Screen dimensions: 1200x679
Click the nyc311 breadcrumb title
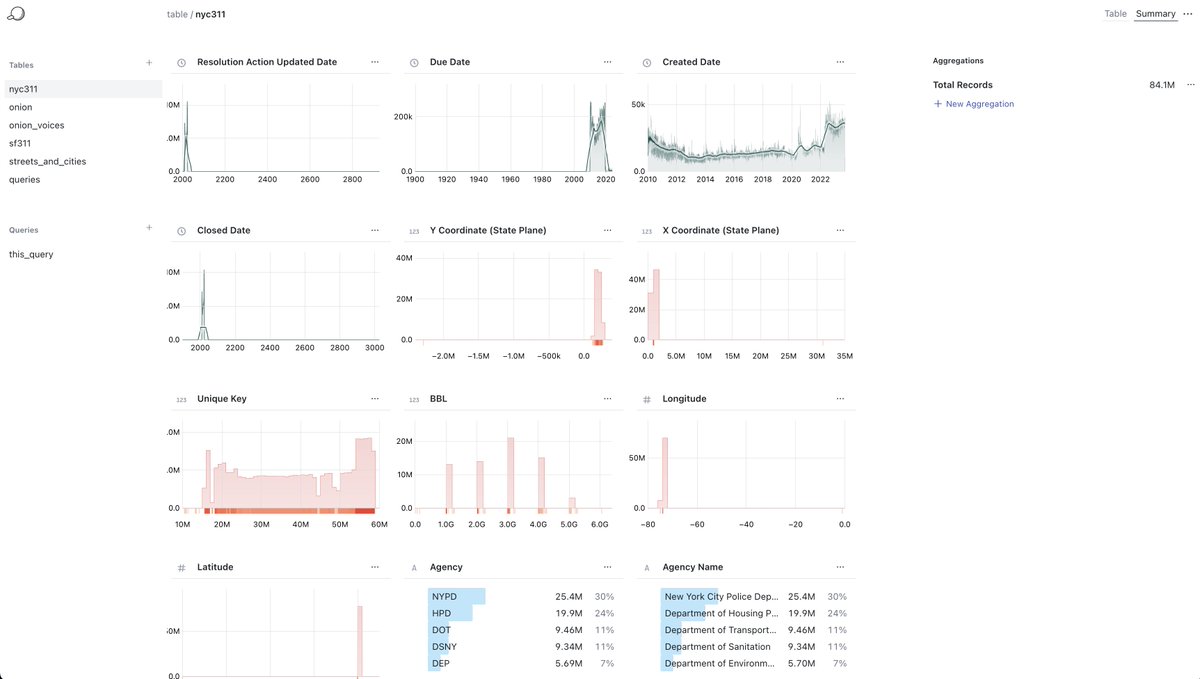coord(210,15)
